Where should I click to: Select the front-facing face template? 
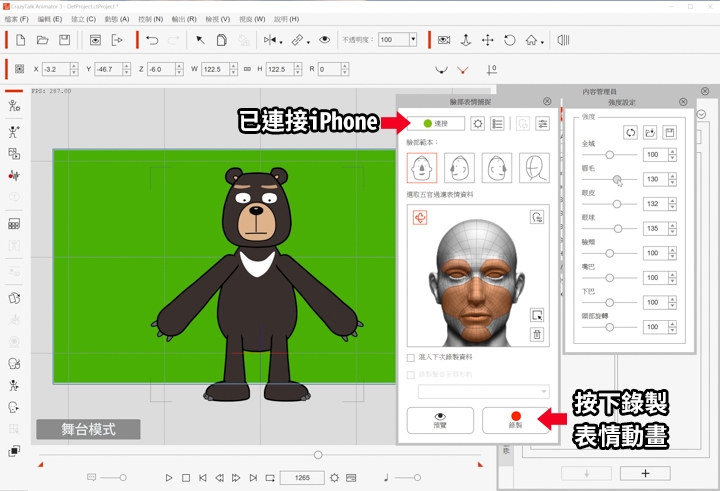click(x=422, y=168)
